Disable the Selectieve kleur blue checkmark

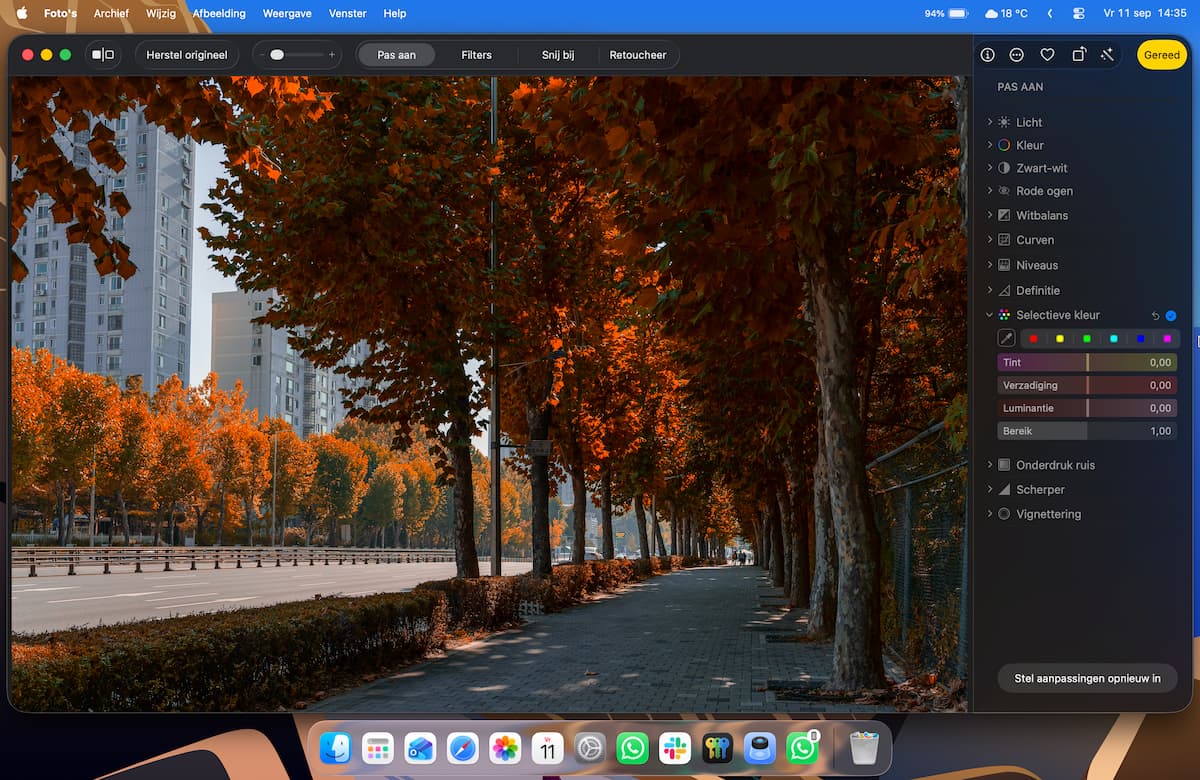click(1171, 315)
